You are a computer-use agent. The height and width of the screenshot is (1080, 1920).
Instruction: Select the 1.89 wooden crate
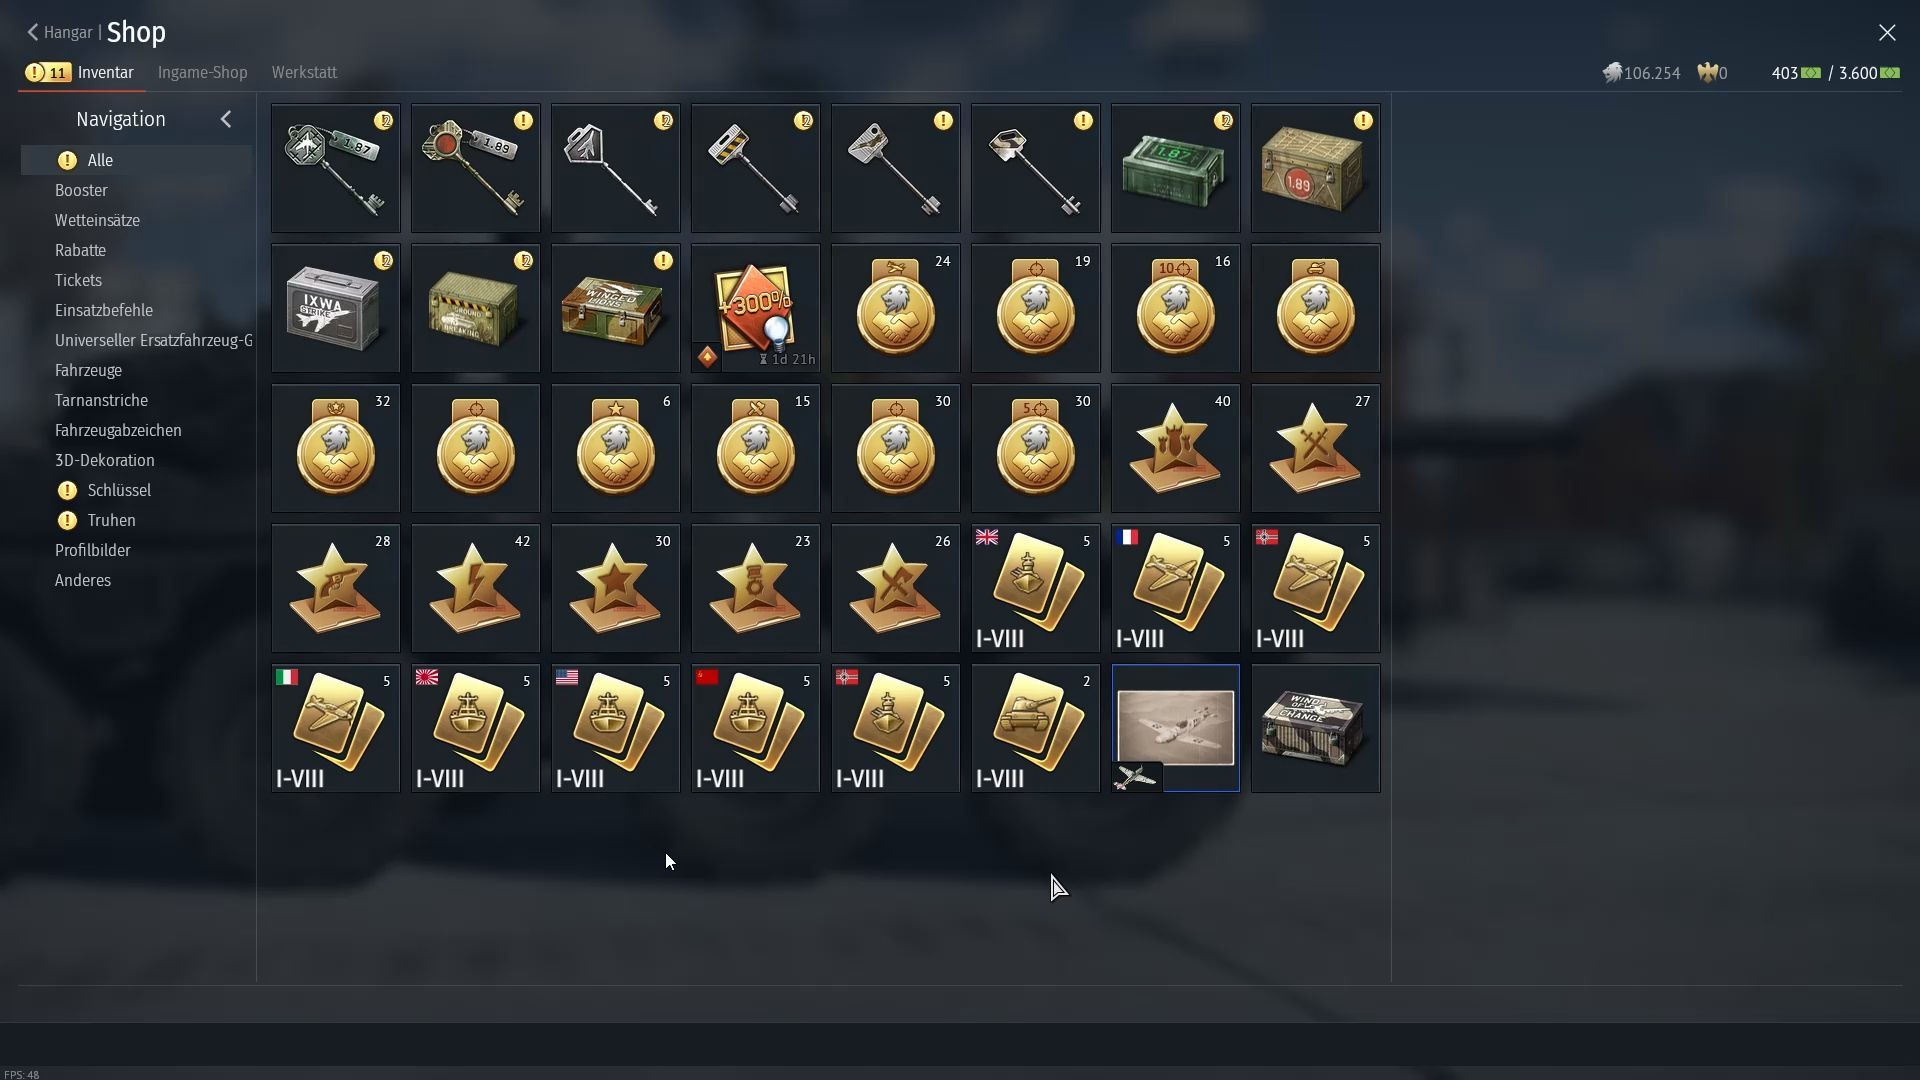tap(1315, 168)
